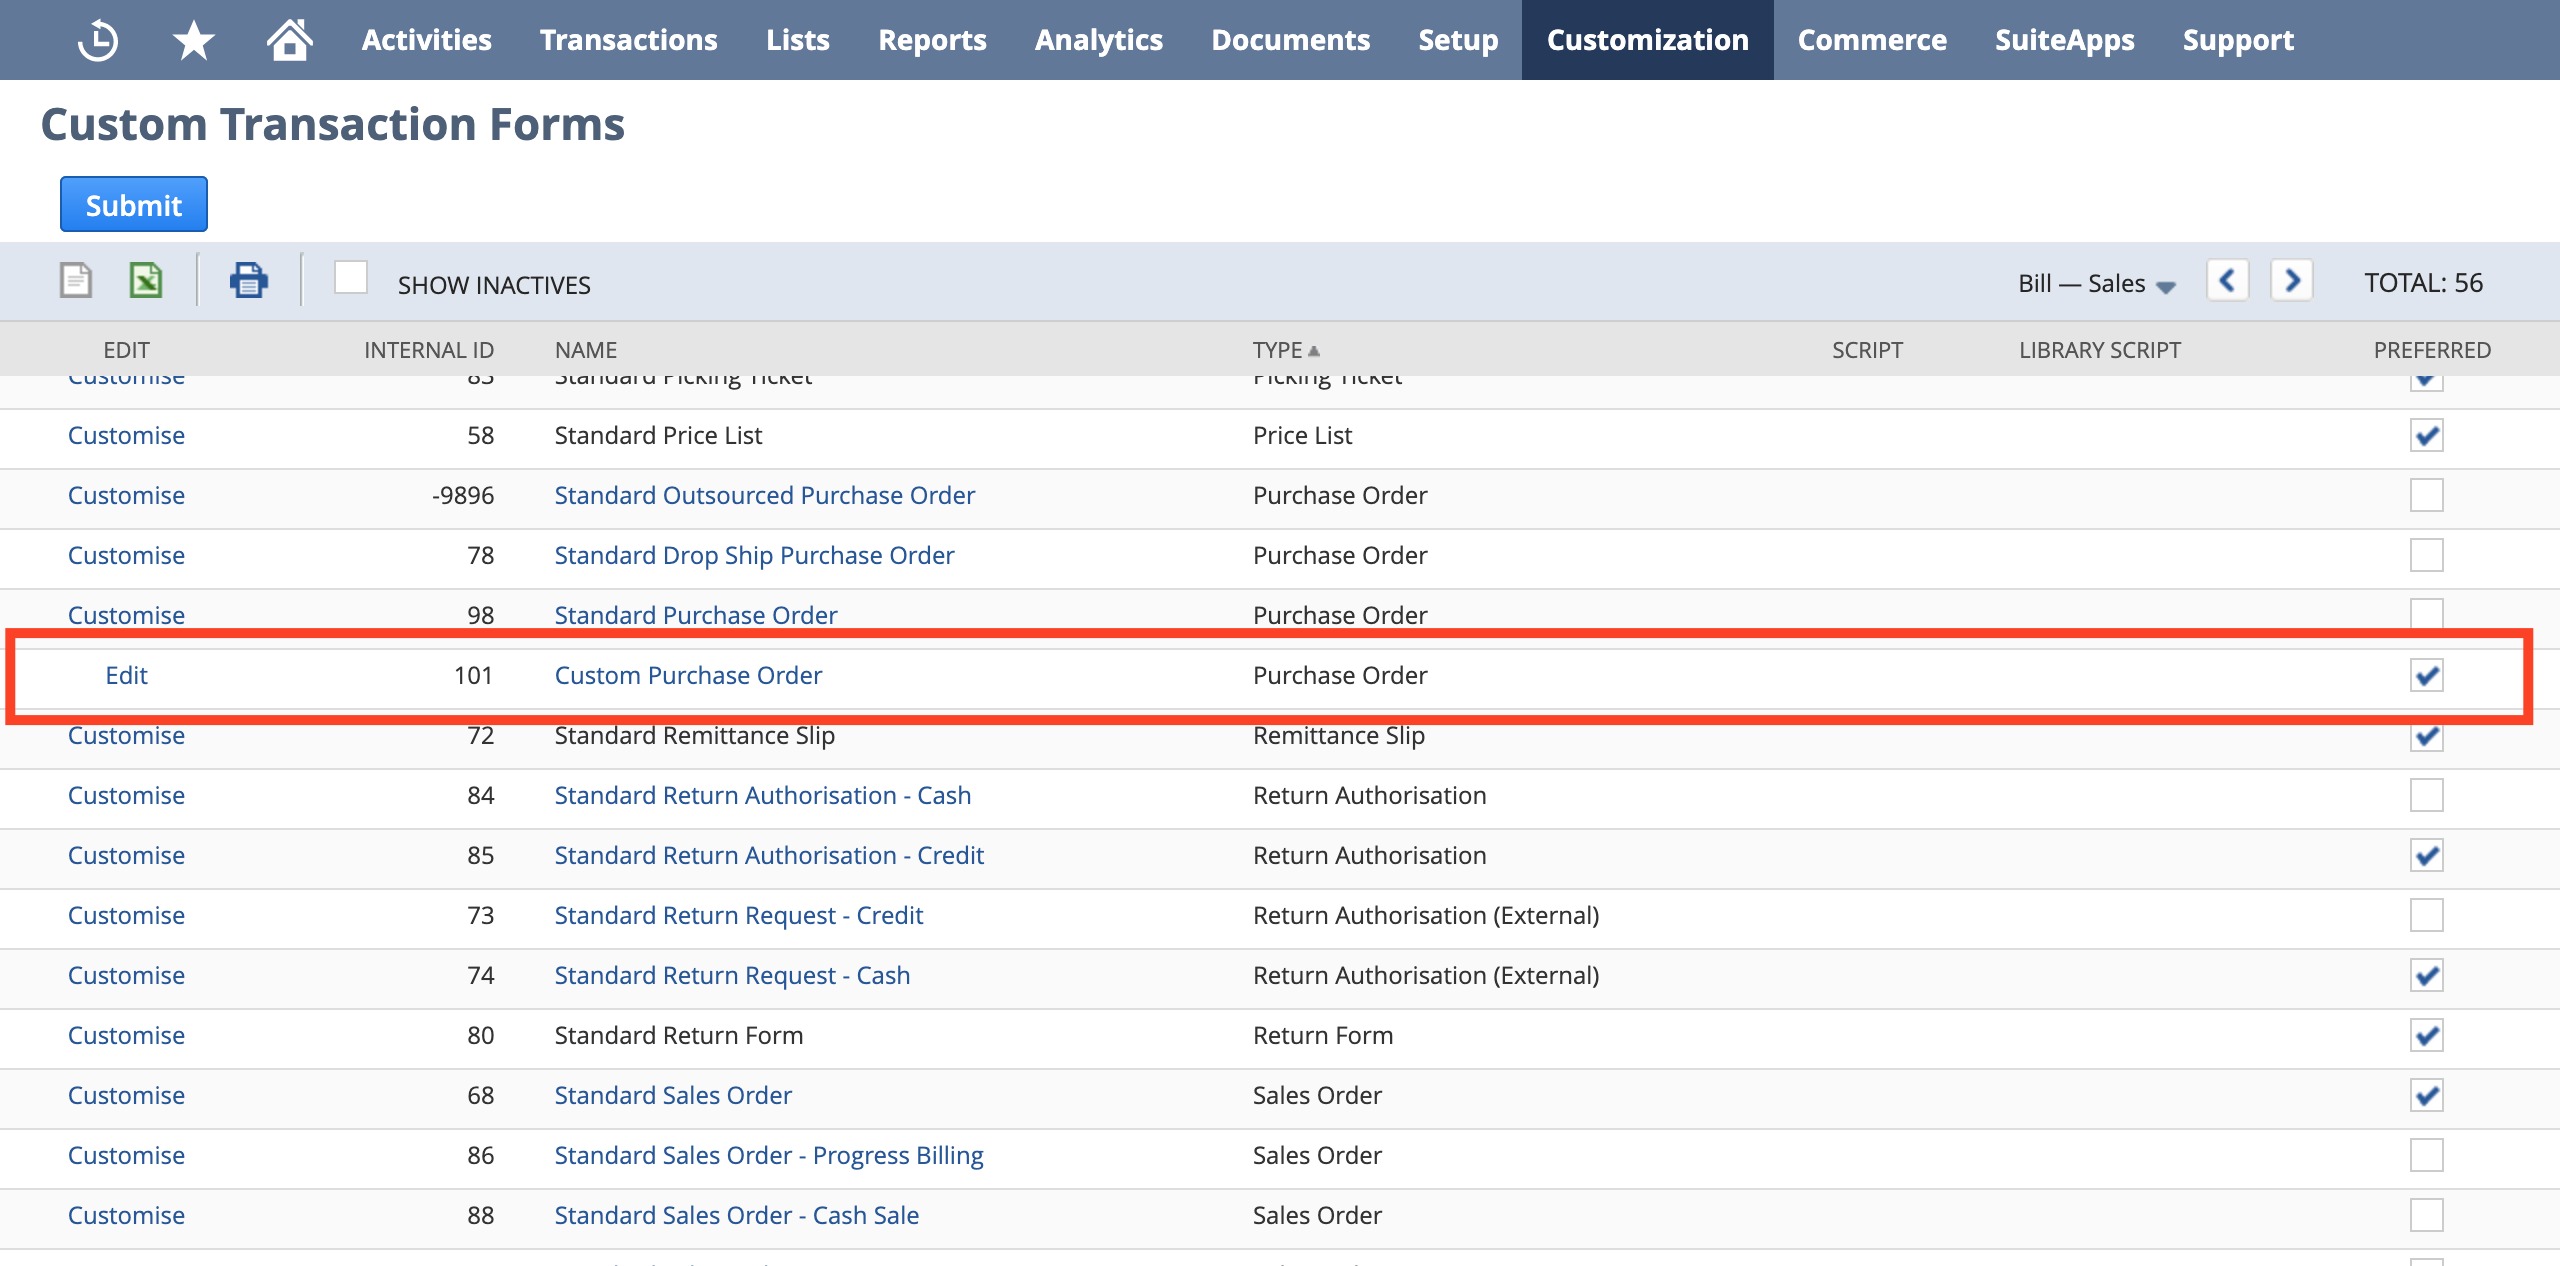Open the Customization menu
Screen dimensions: 2560x1266
point(1647,40)
